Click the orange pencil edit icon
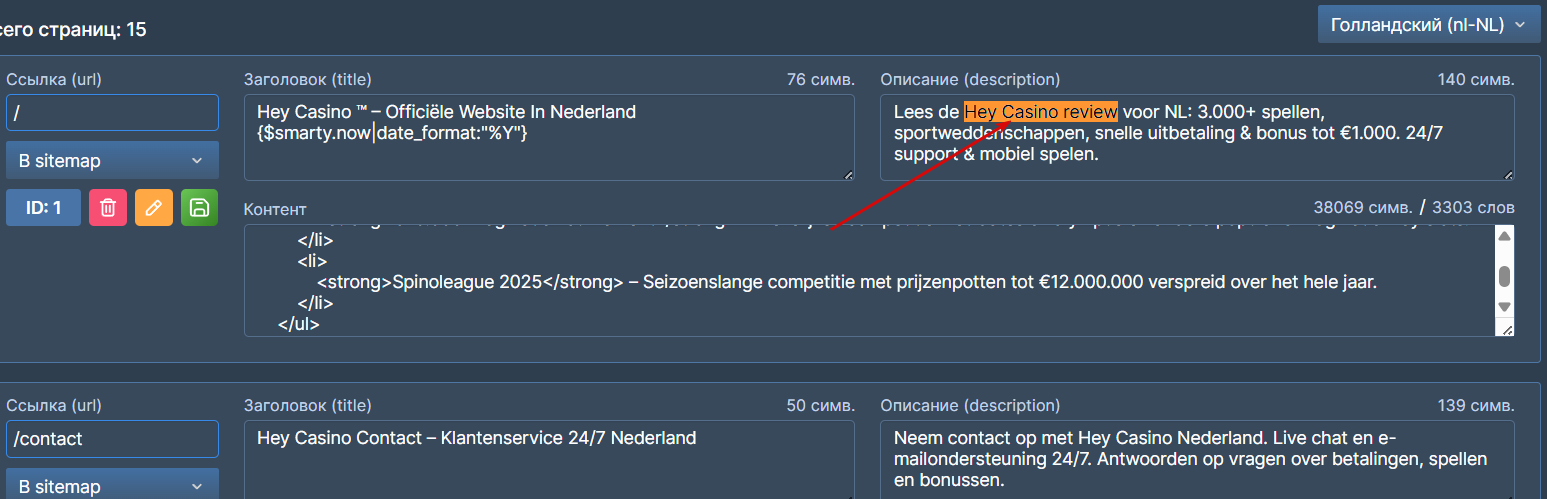The width and height of the screenshot is (1547, 499). pos(153,208)
